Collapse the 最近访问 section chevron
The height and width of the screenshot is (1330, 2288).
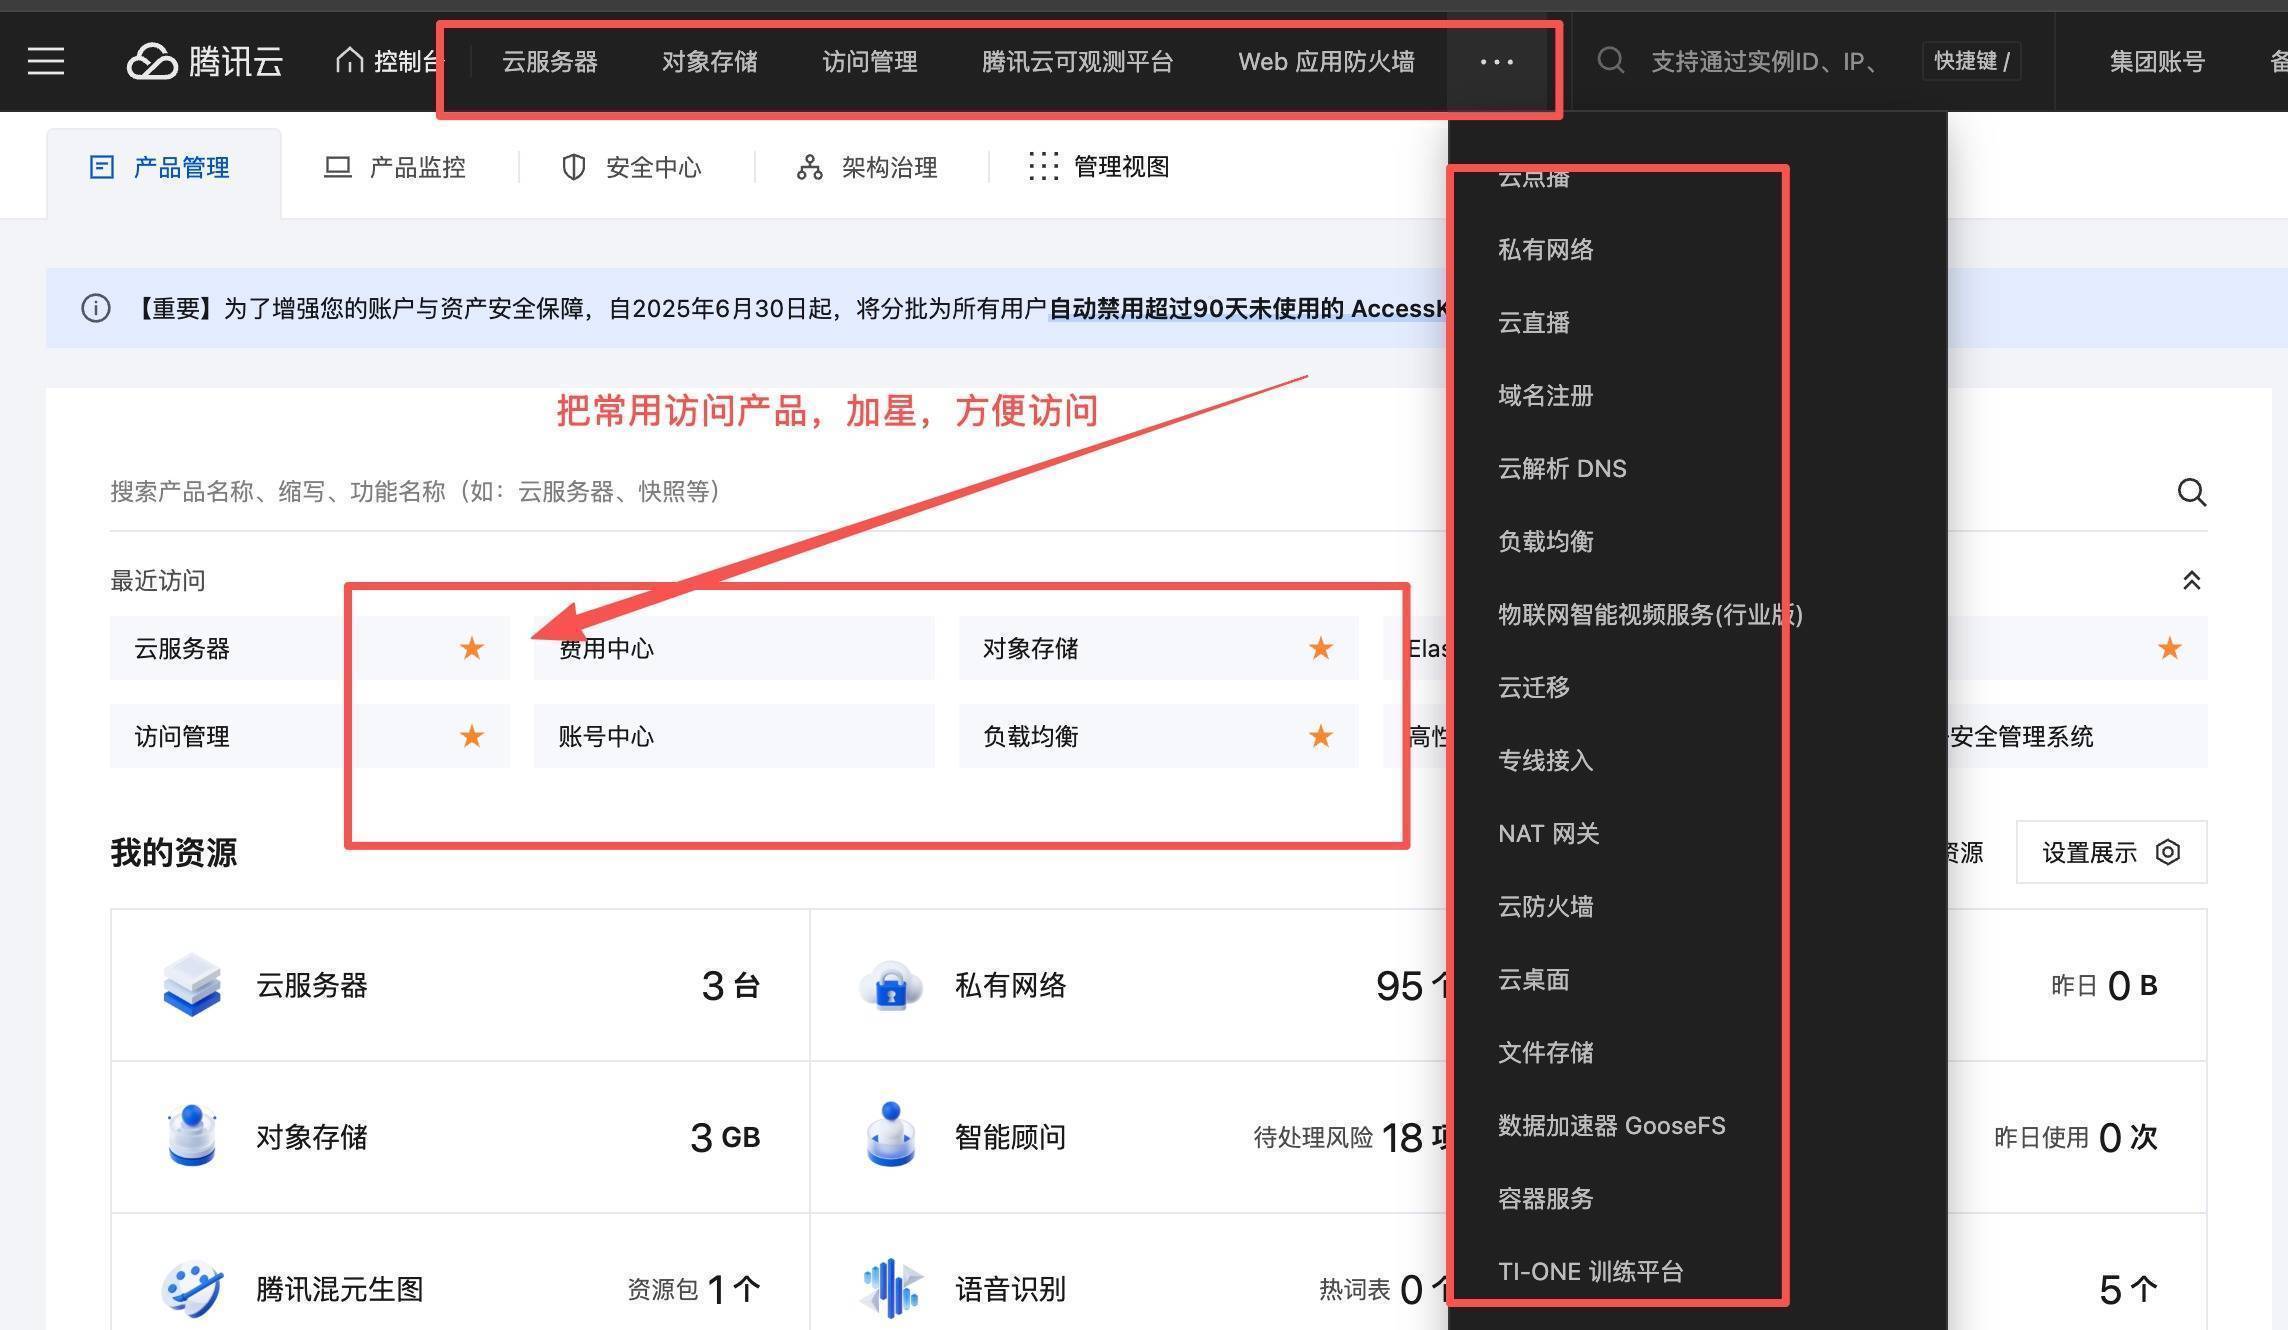point(2192,580)
